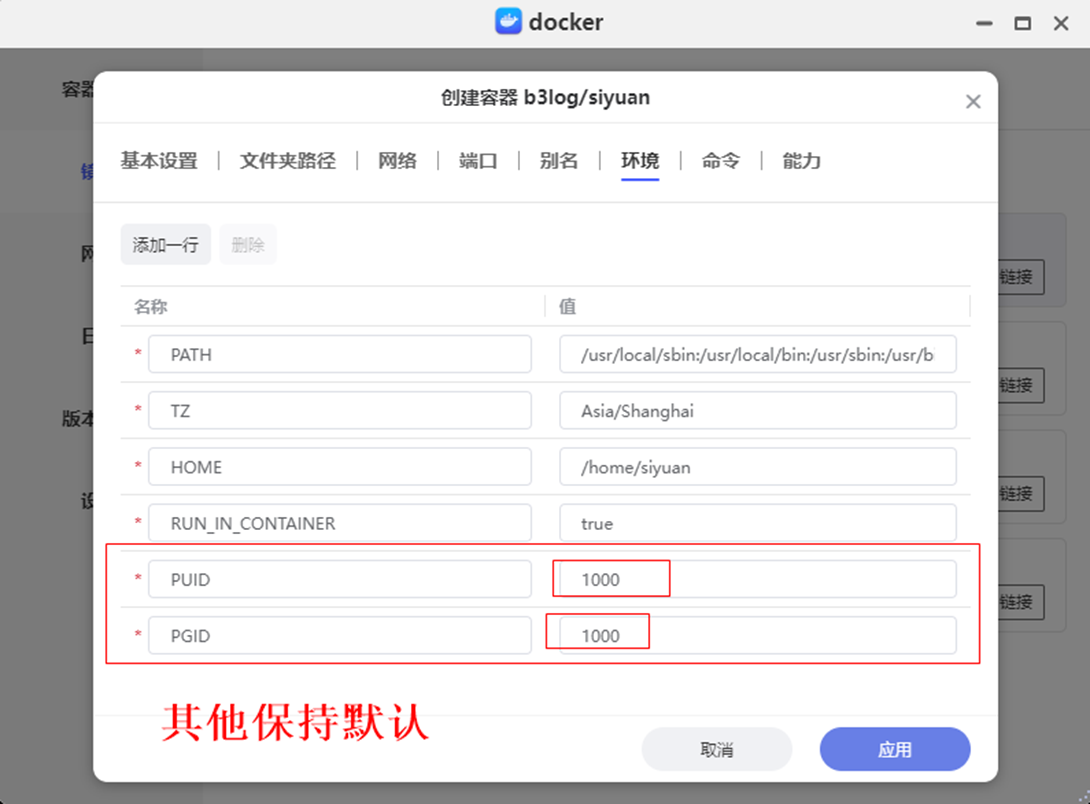Click the HOME name field
Screen dimensions: 1090x804
(340, 467)
